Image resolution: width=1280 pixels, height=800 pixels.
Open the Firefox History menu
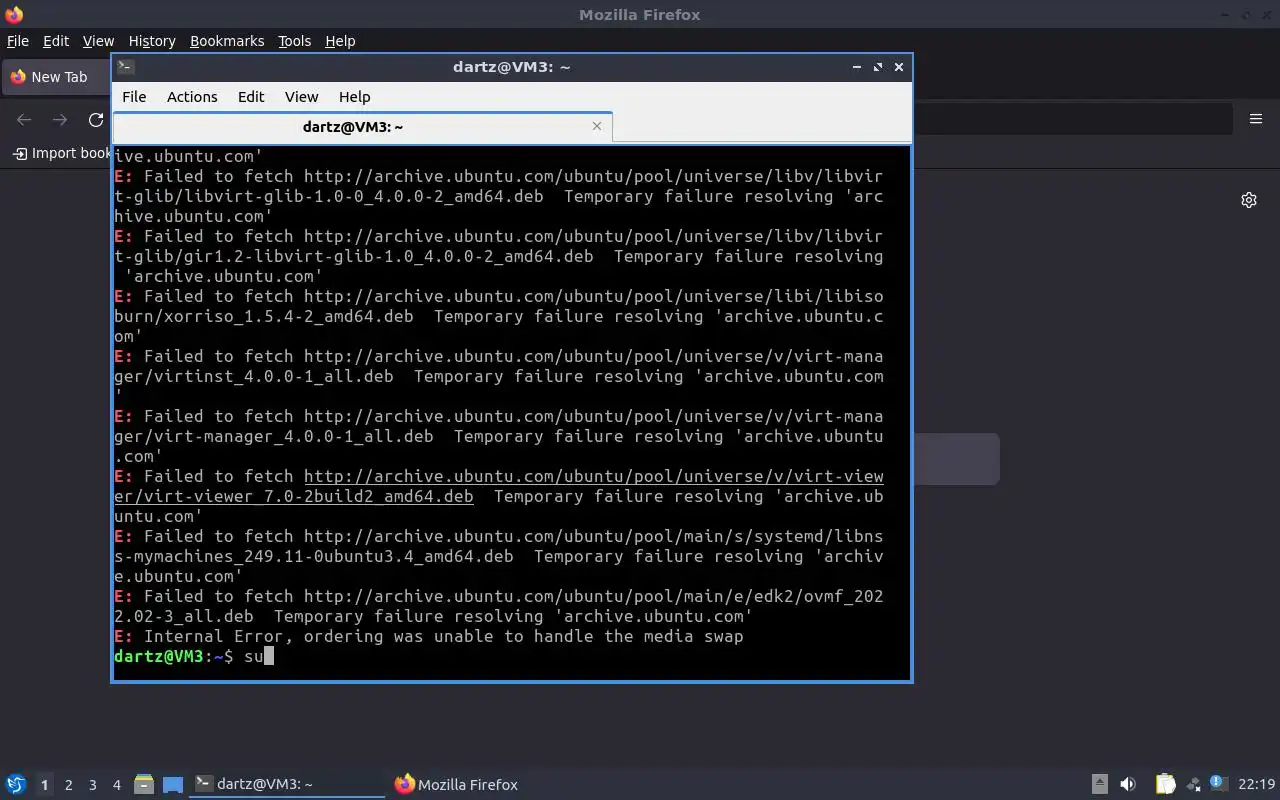click(x=152, y=41)
